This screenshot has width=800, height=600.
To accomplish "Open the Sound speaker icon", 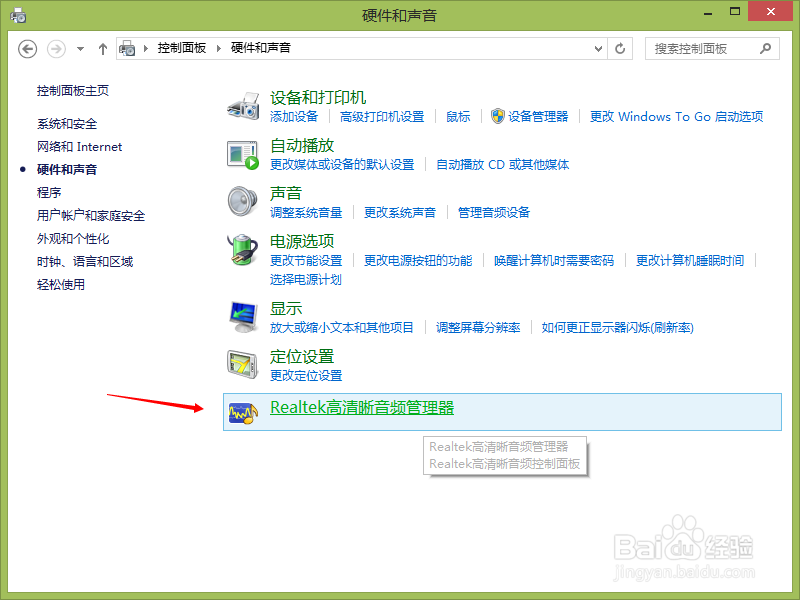I will click(243, 201).
